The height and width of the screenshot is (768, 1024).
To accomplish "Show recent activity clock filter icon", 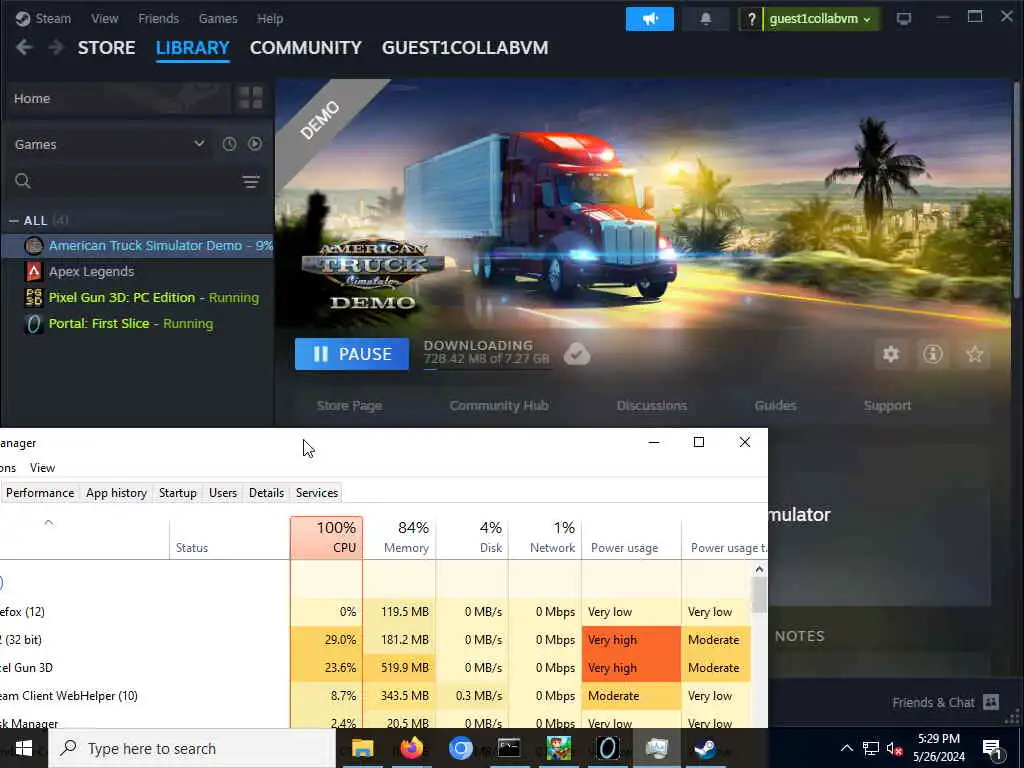I will 229,144.
